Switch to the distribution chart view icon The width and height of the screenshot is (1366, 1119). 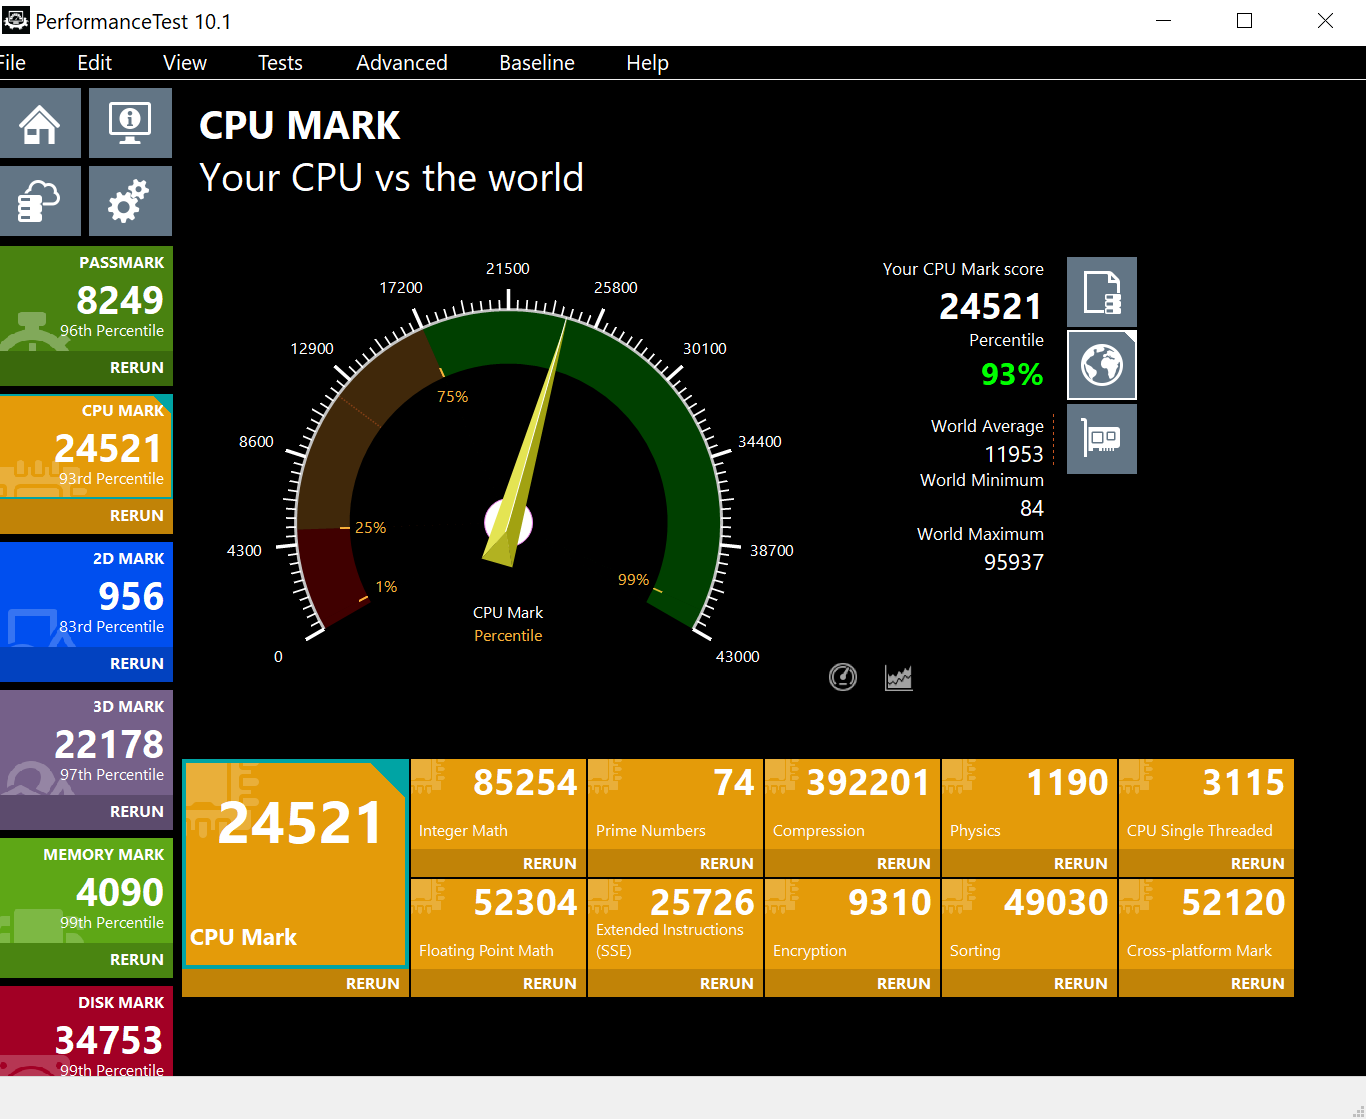(x=898, y=677)
